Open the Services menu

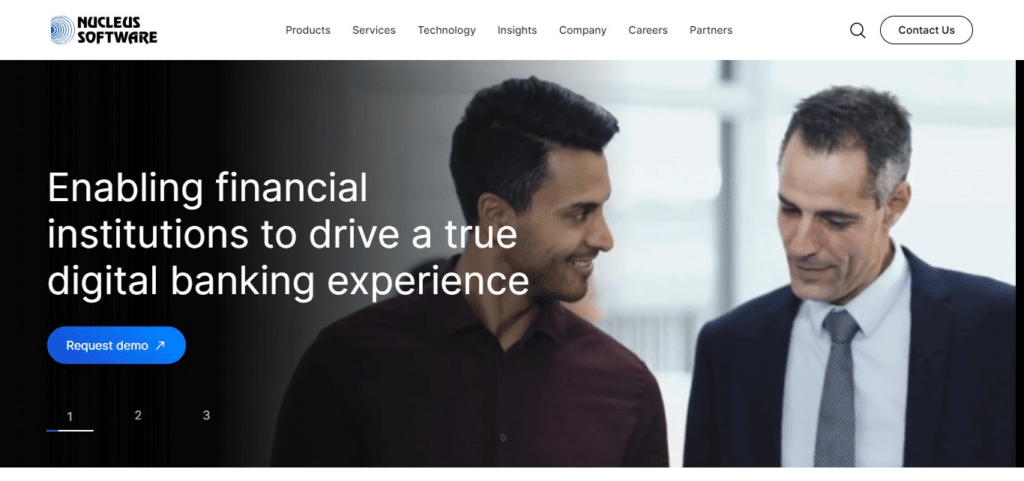(x=374, y=30)
